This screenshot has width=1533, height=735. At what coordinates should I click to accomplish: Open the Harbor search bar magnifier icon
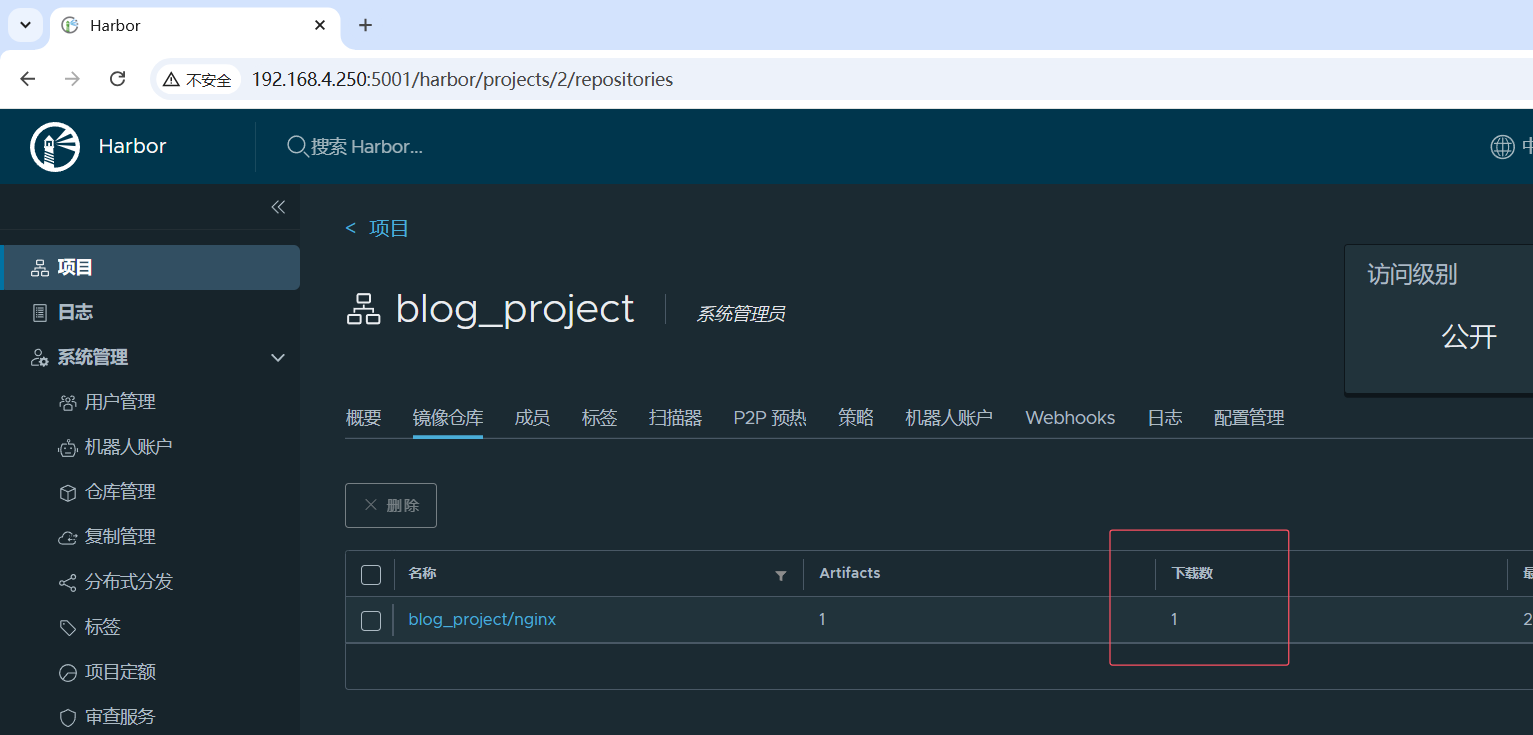pyautogui.click(x=297, y=146)
